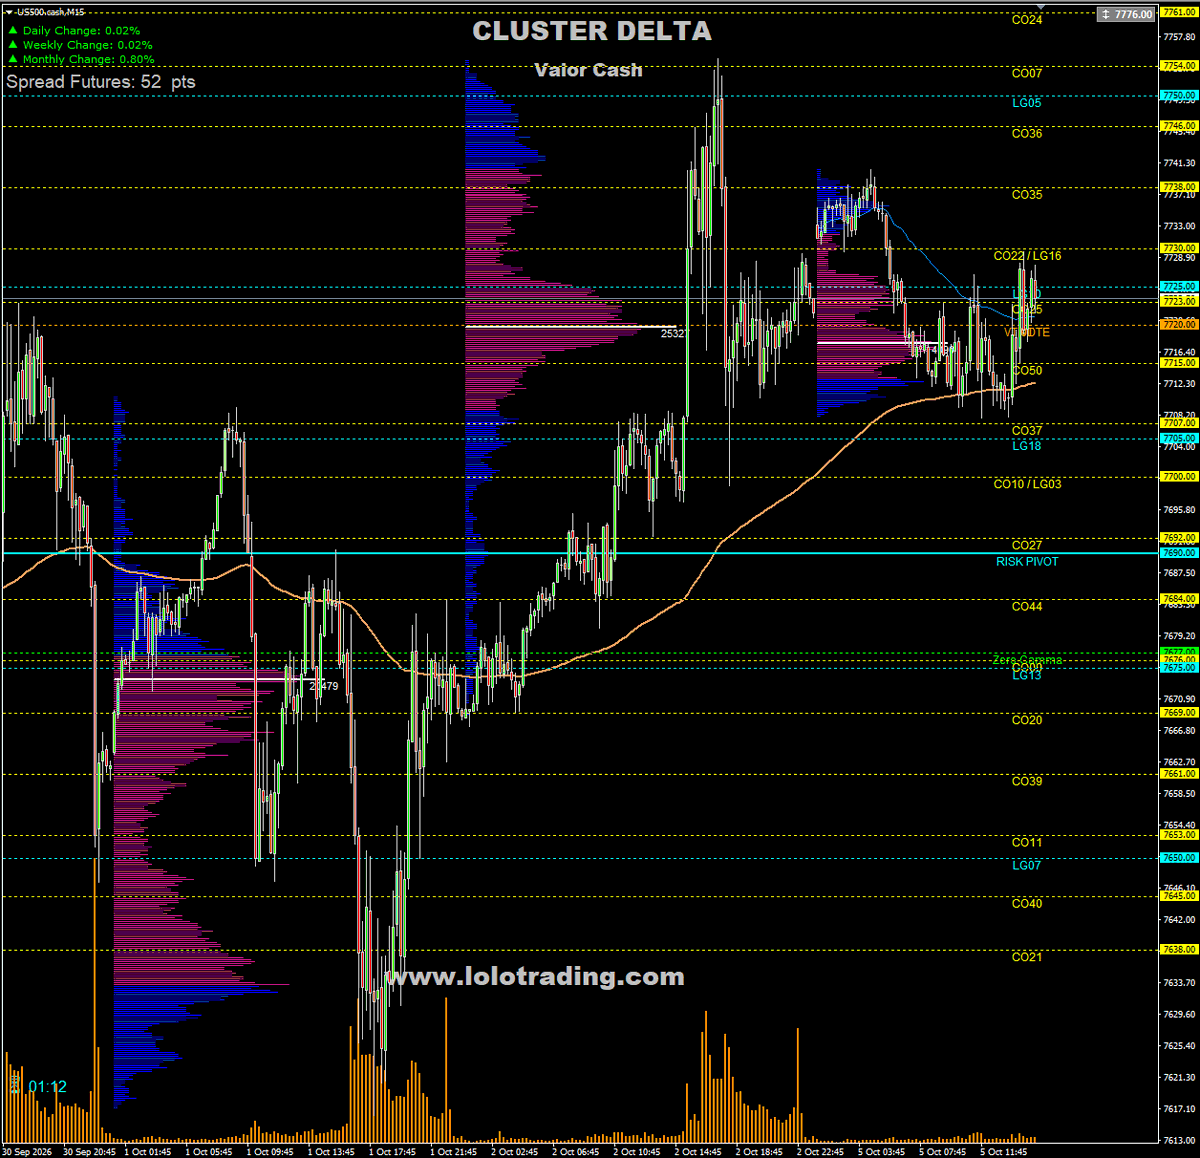Click the green arrow next to Daily Change

pyautogui.click(x=13, y=31)
